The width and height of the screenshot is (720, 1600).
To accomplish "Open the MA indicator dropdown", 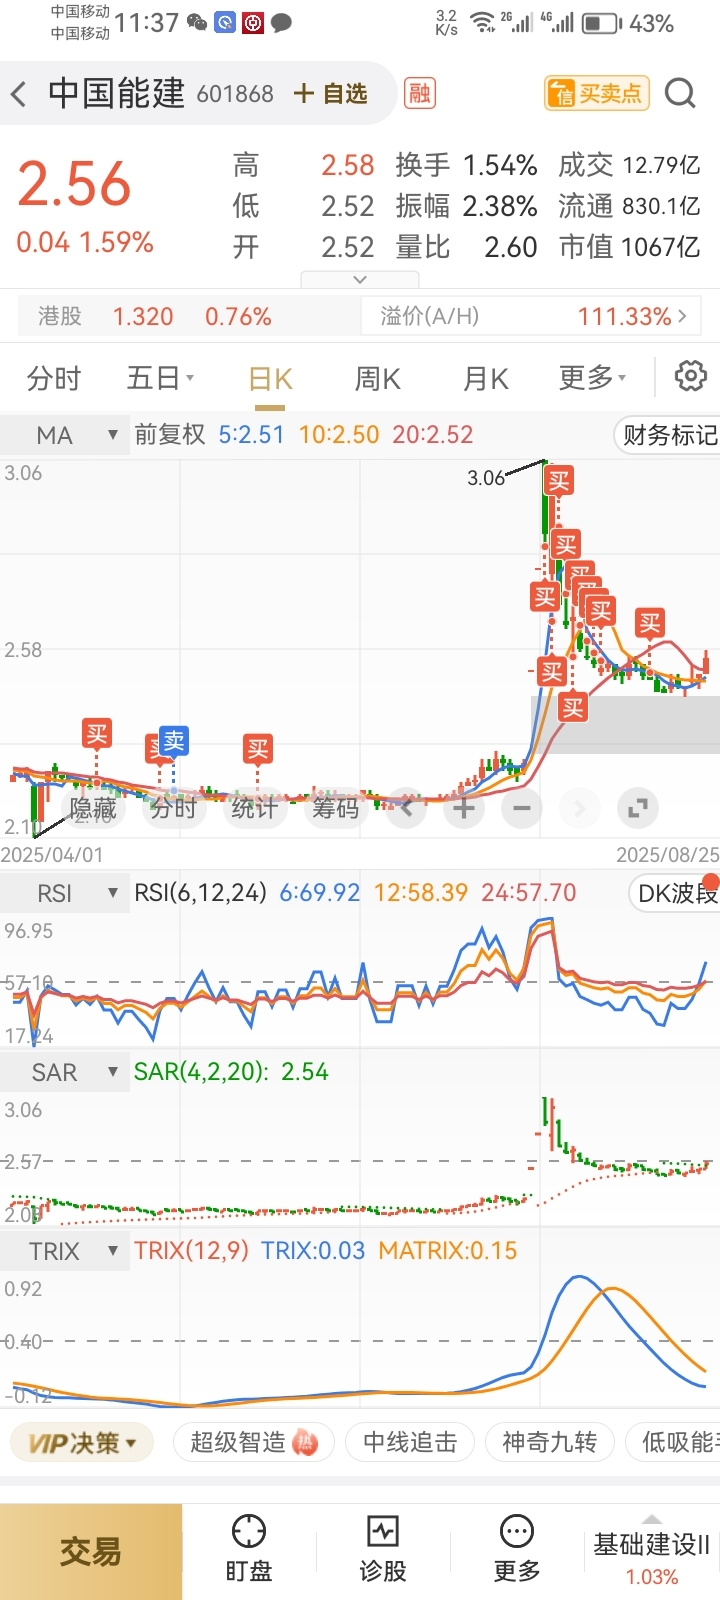I will pos(65,435).
